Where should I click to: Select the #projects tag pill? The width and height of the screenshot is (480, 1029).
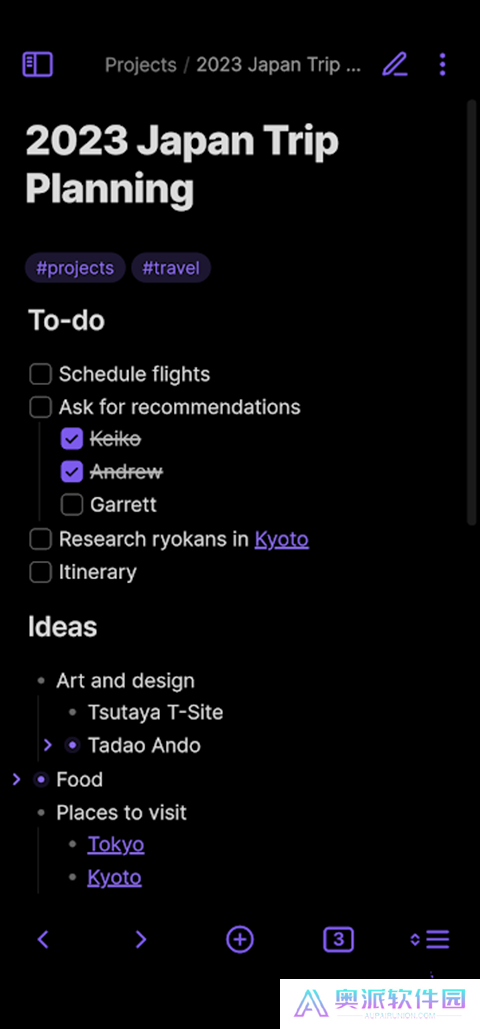pos(75,268)
